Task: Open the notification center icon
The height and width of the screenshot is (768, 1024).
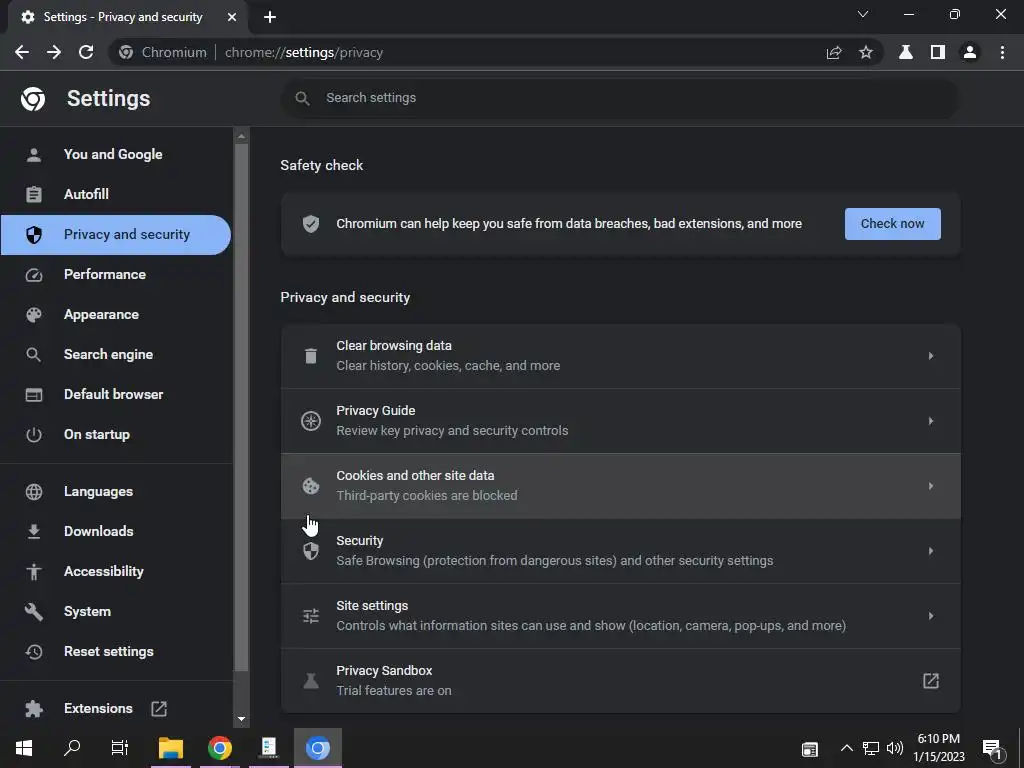Action: click(x=992, y=748)
